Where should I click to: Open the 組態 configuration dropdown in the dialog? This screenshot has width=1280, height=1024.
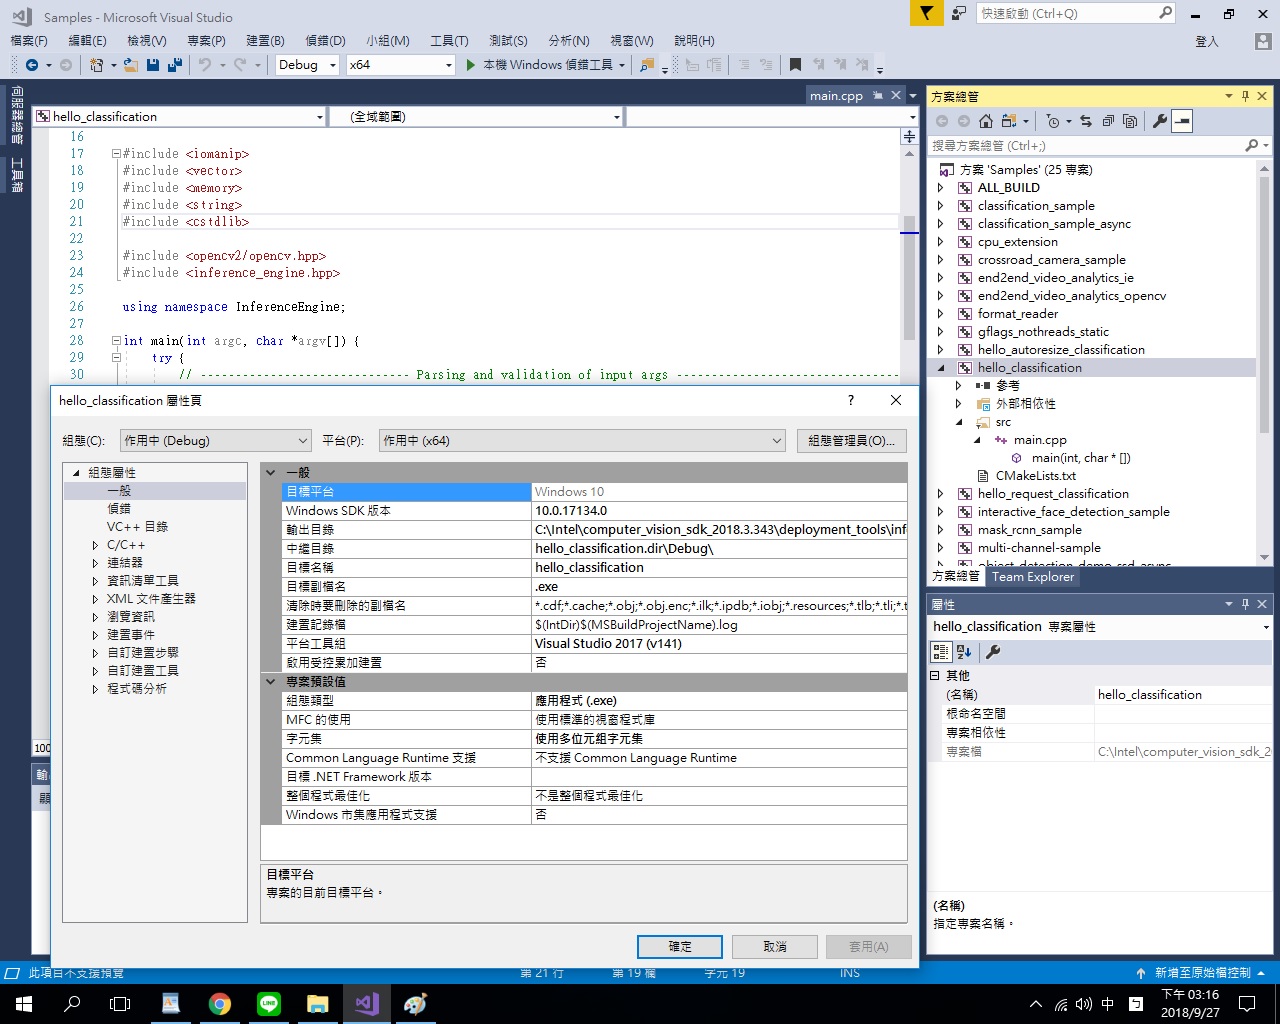[216, 441]
